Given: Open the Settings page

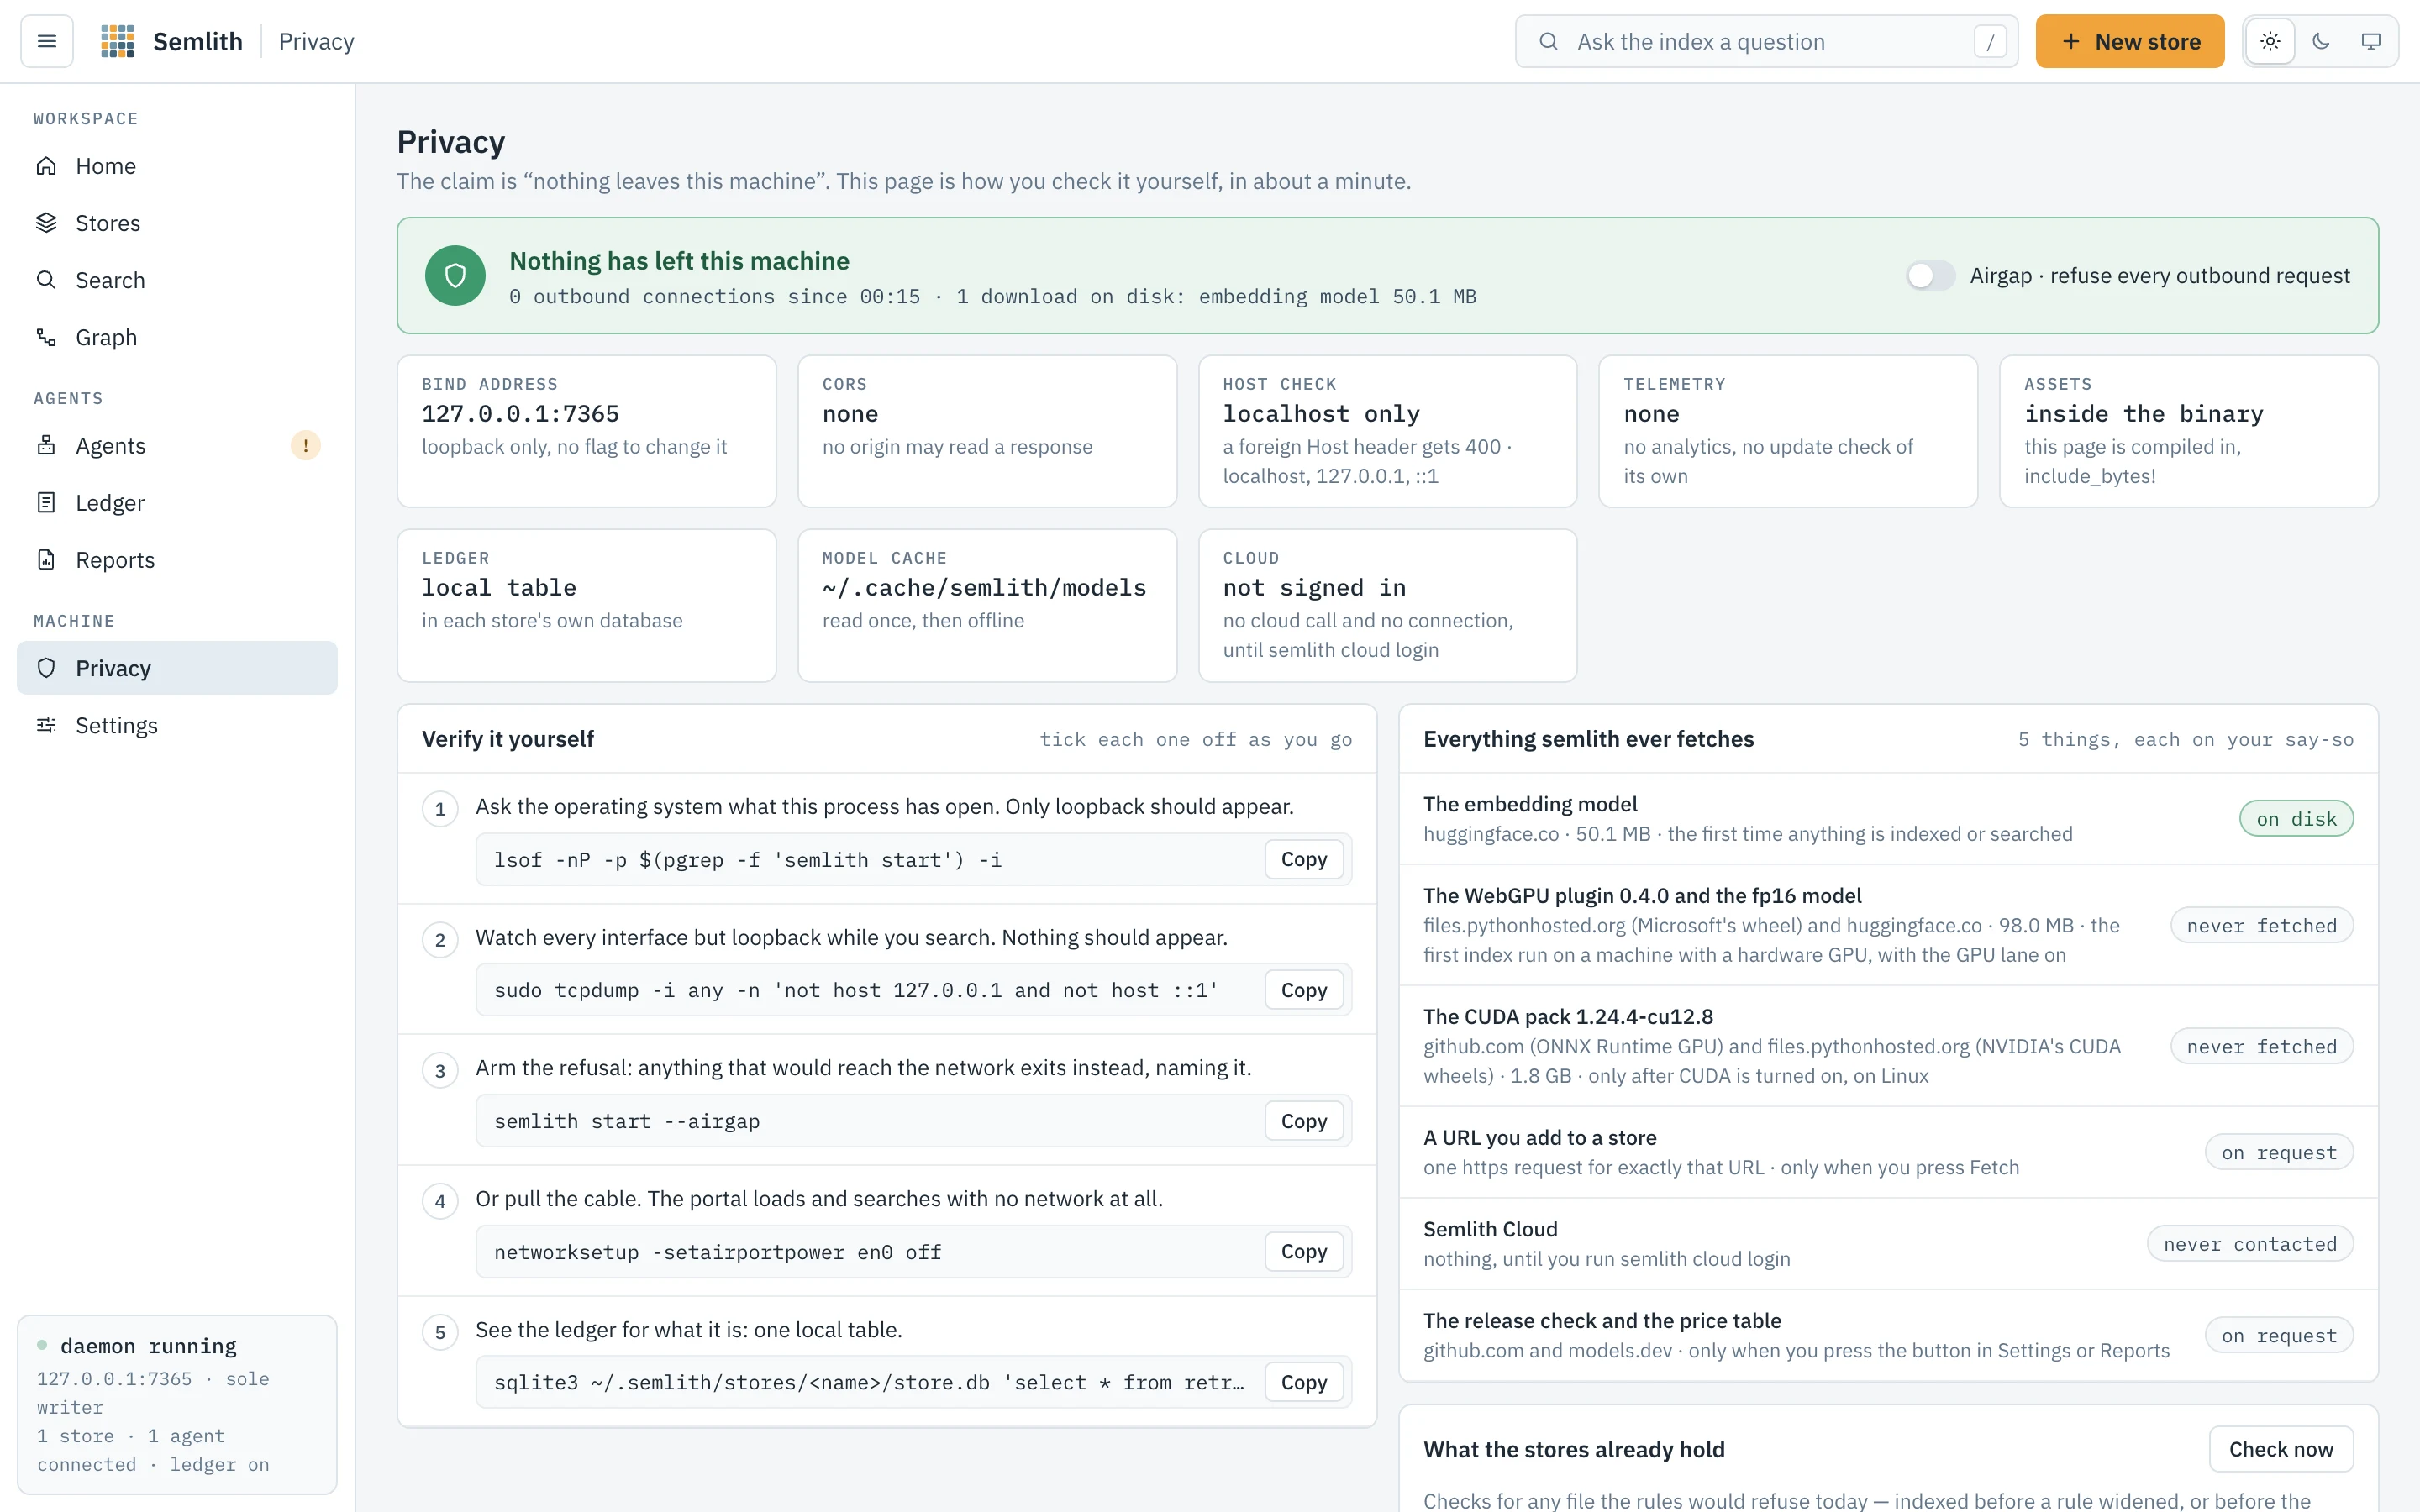Looking at the screenshot, I should coord(177,725).
